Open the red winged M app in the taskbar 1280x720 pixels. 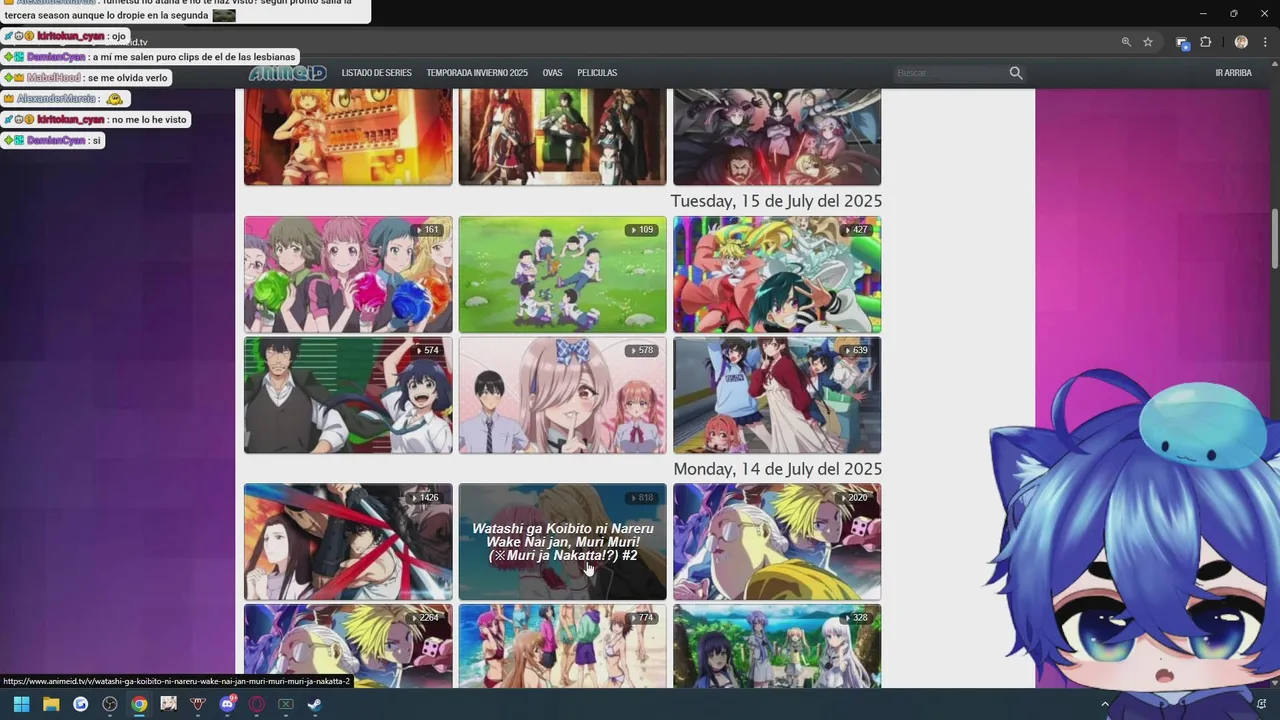198,704
